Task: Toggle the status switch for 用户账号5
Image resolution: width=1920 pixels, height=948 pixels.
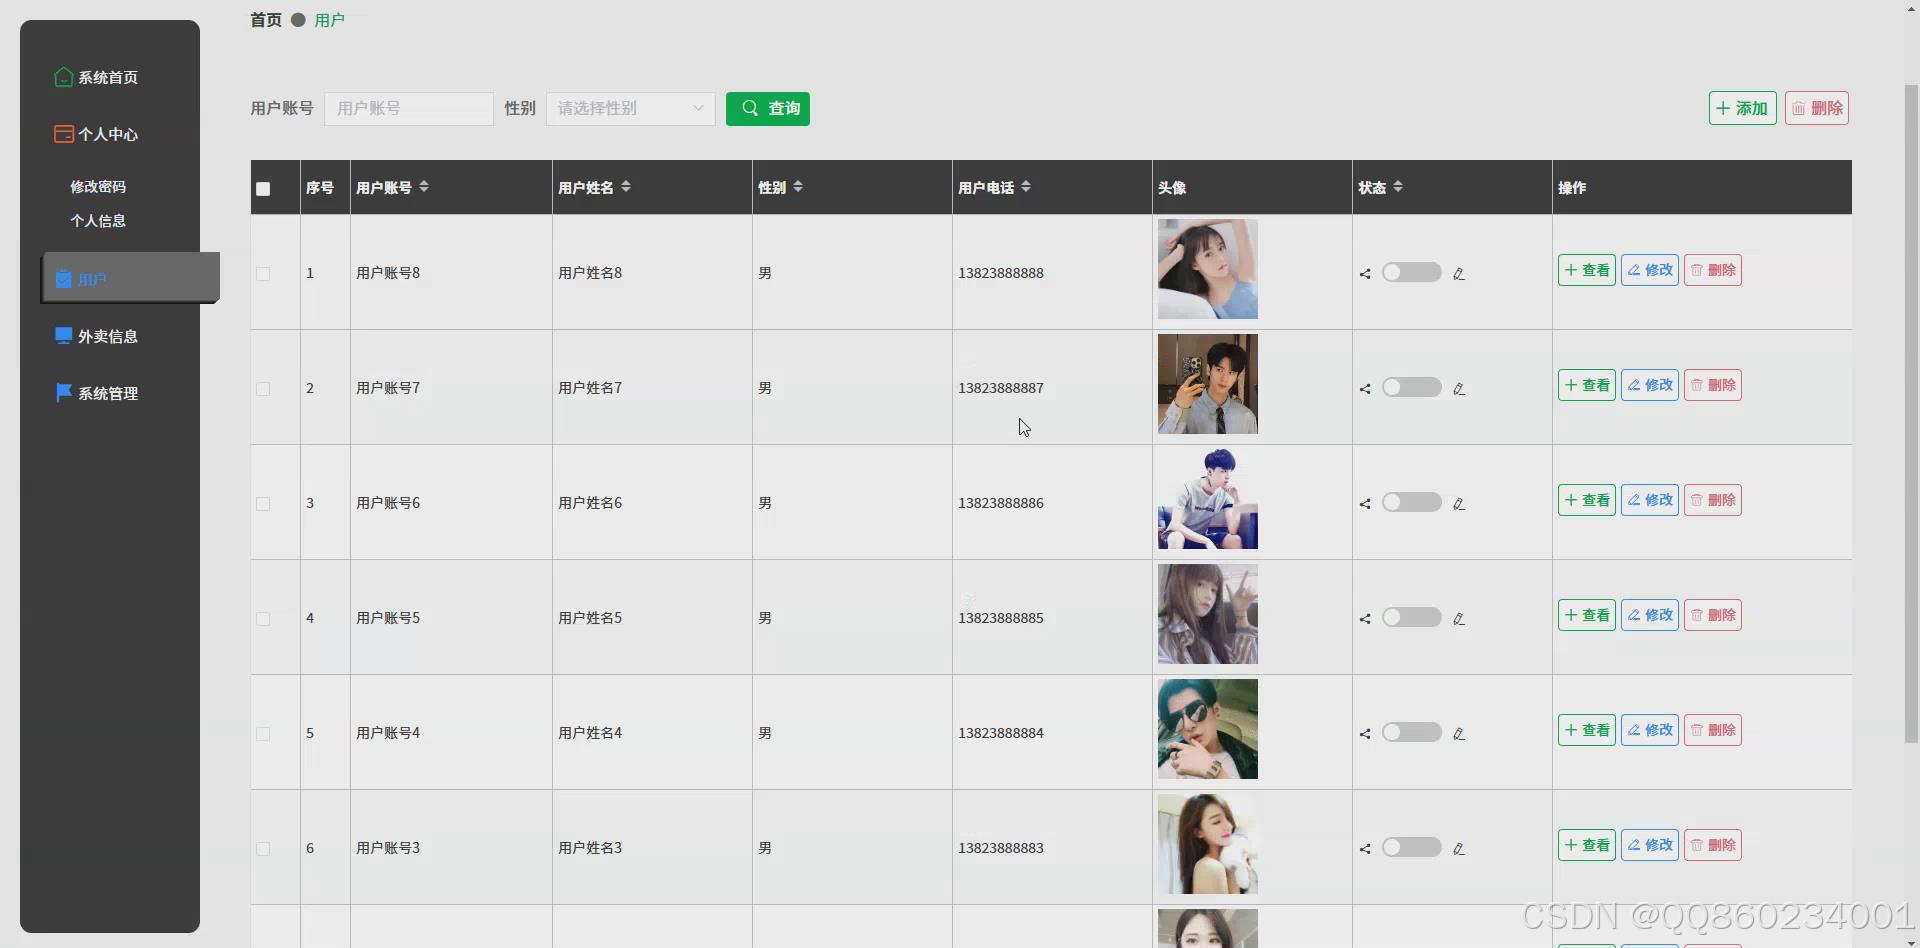Action: click(x=1411, y=617)
